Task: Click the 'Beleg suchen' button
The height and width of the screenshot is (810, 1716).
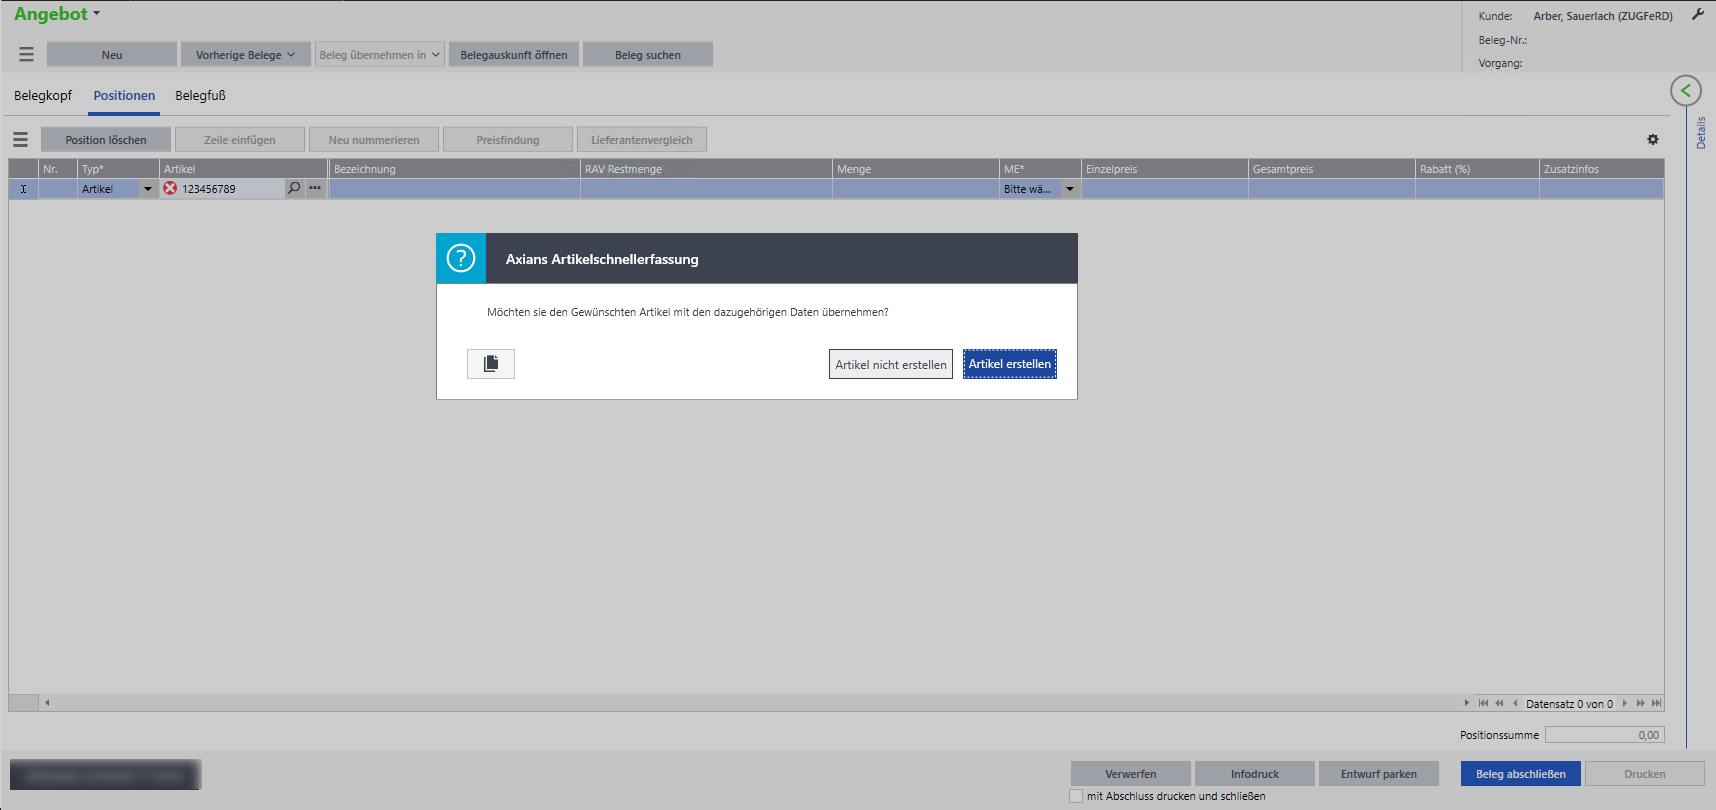Action: point(648,55)
